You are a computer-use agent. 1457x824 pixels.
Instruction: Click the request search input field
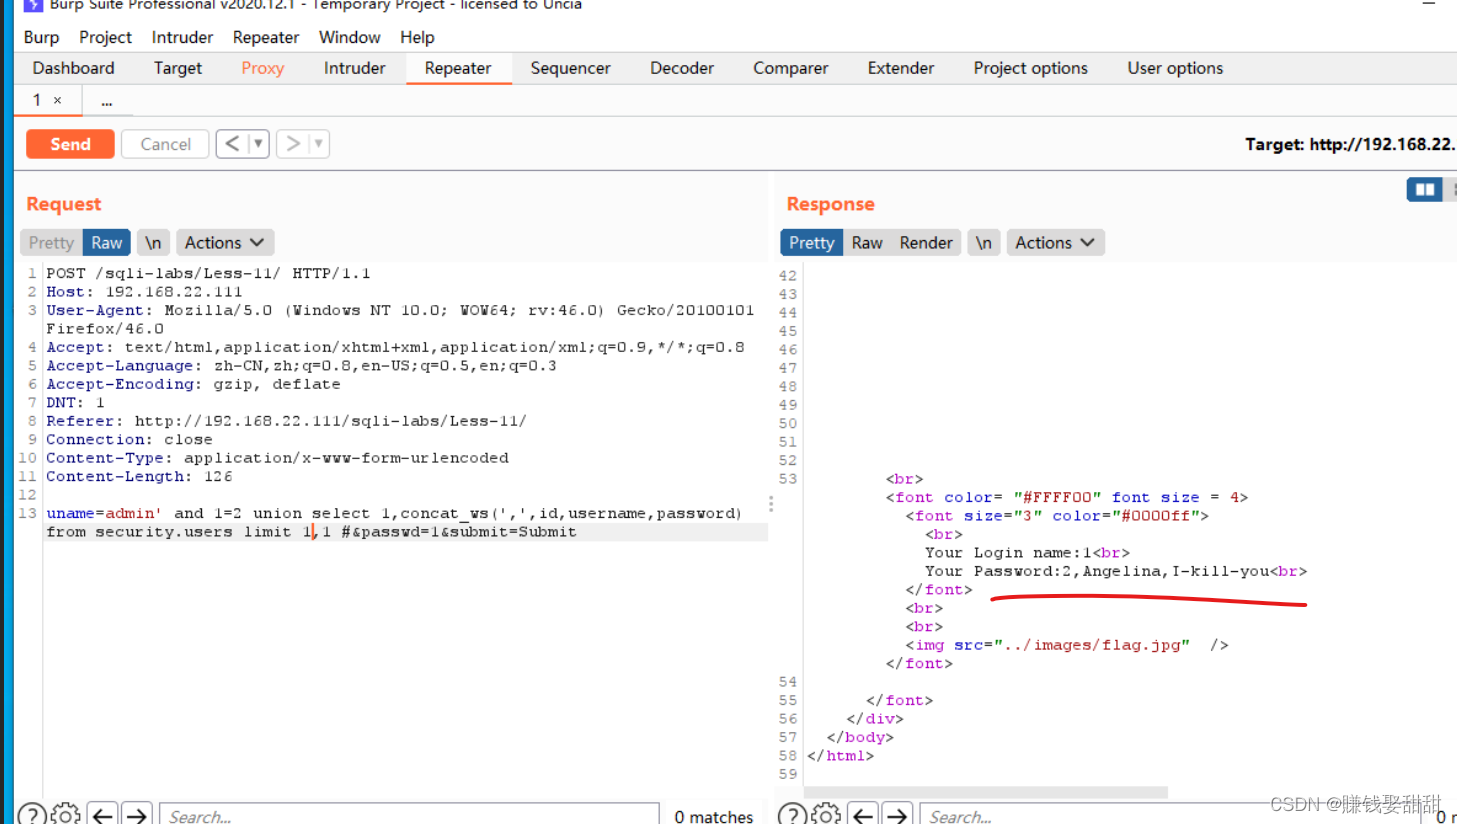tap(409, 816)
